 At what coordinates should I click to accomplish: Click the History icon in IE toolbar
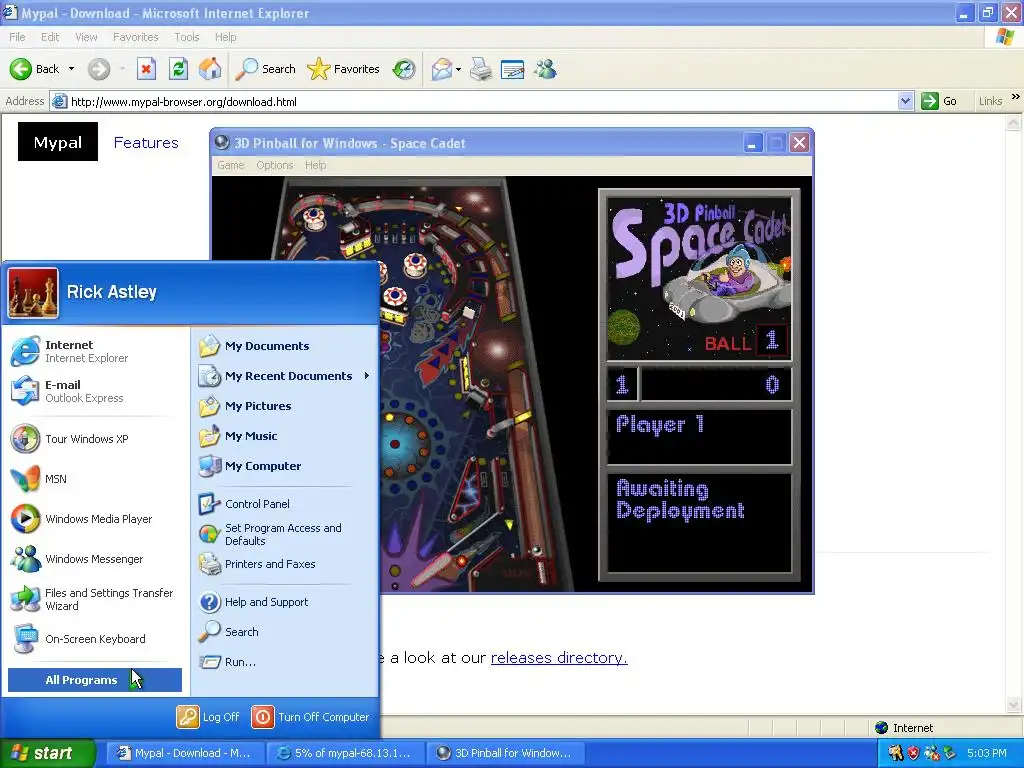[x=404, y=69]
